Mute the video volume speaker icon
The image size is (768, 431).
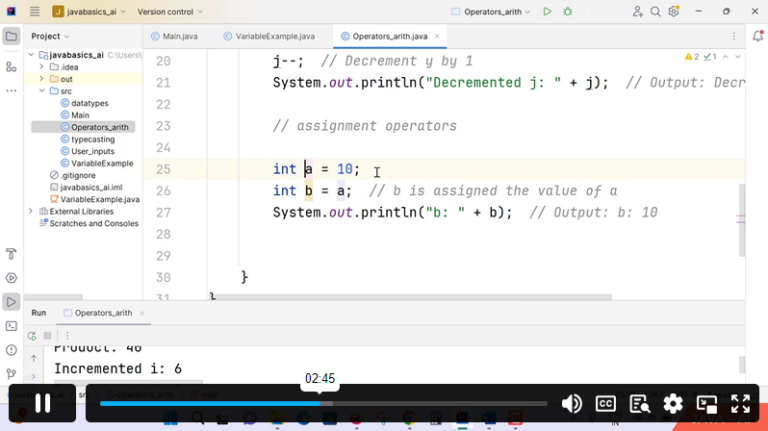pyautogui.click(x=572, y=404)
